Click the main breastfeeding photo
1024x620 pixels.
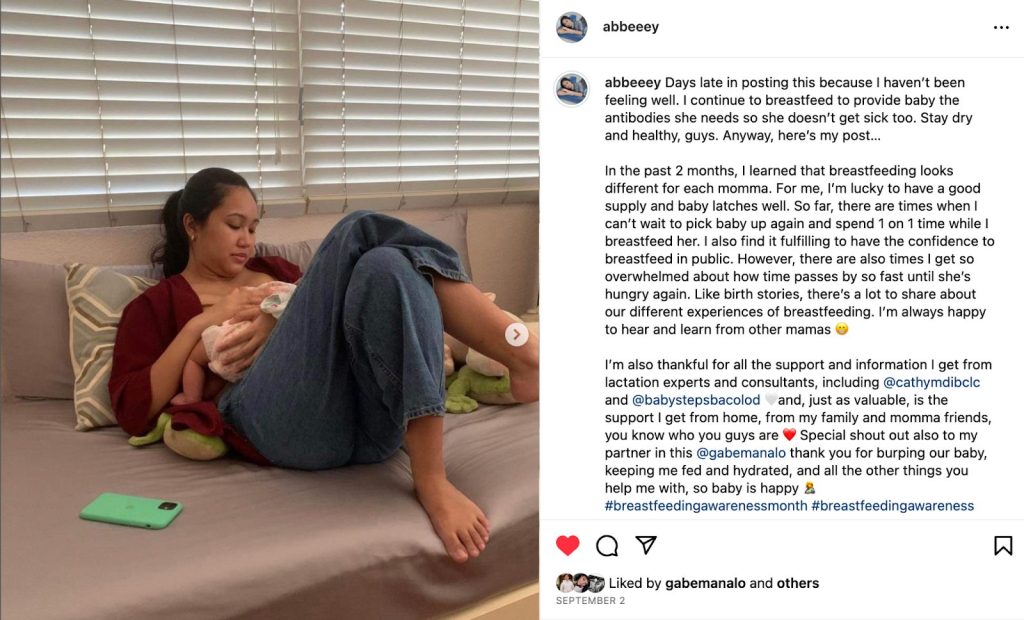(x=270, y=310)
